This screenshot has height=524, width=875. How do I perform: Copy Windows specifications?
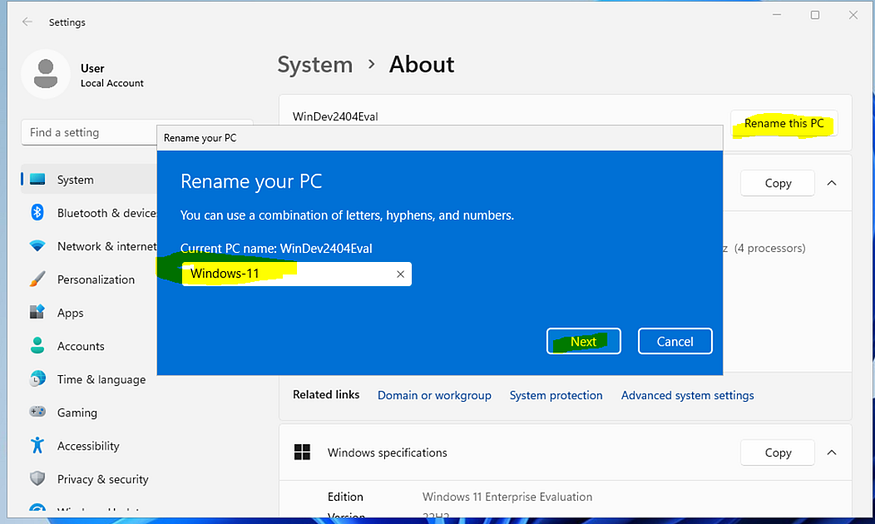(777, 453)
